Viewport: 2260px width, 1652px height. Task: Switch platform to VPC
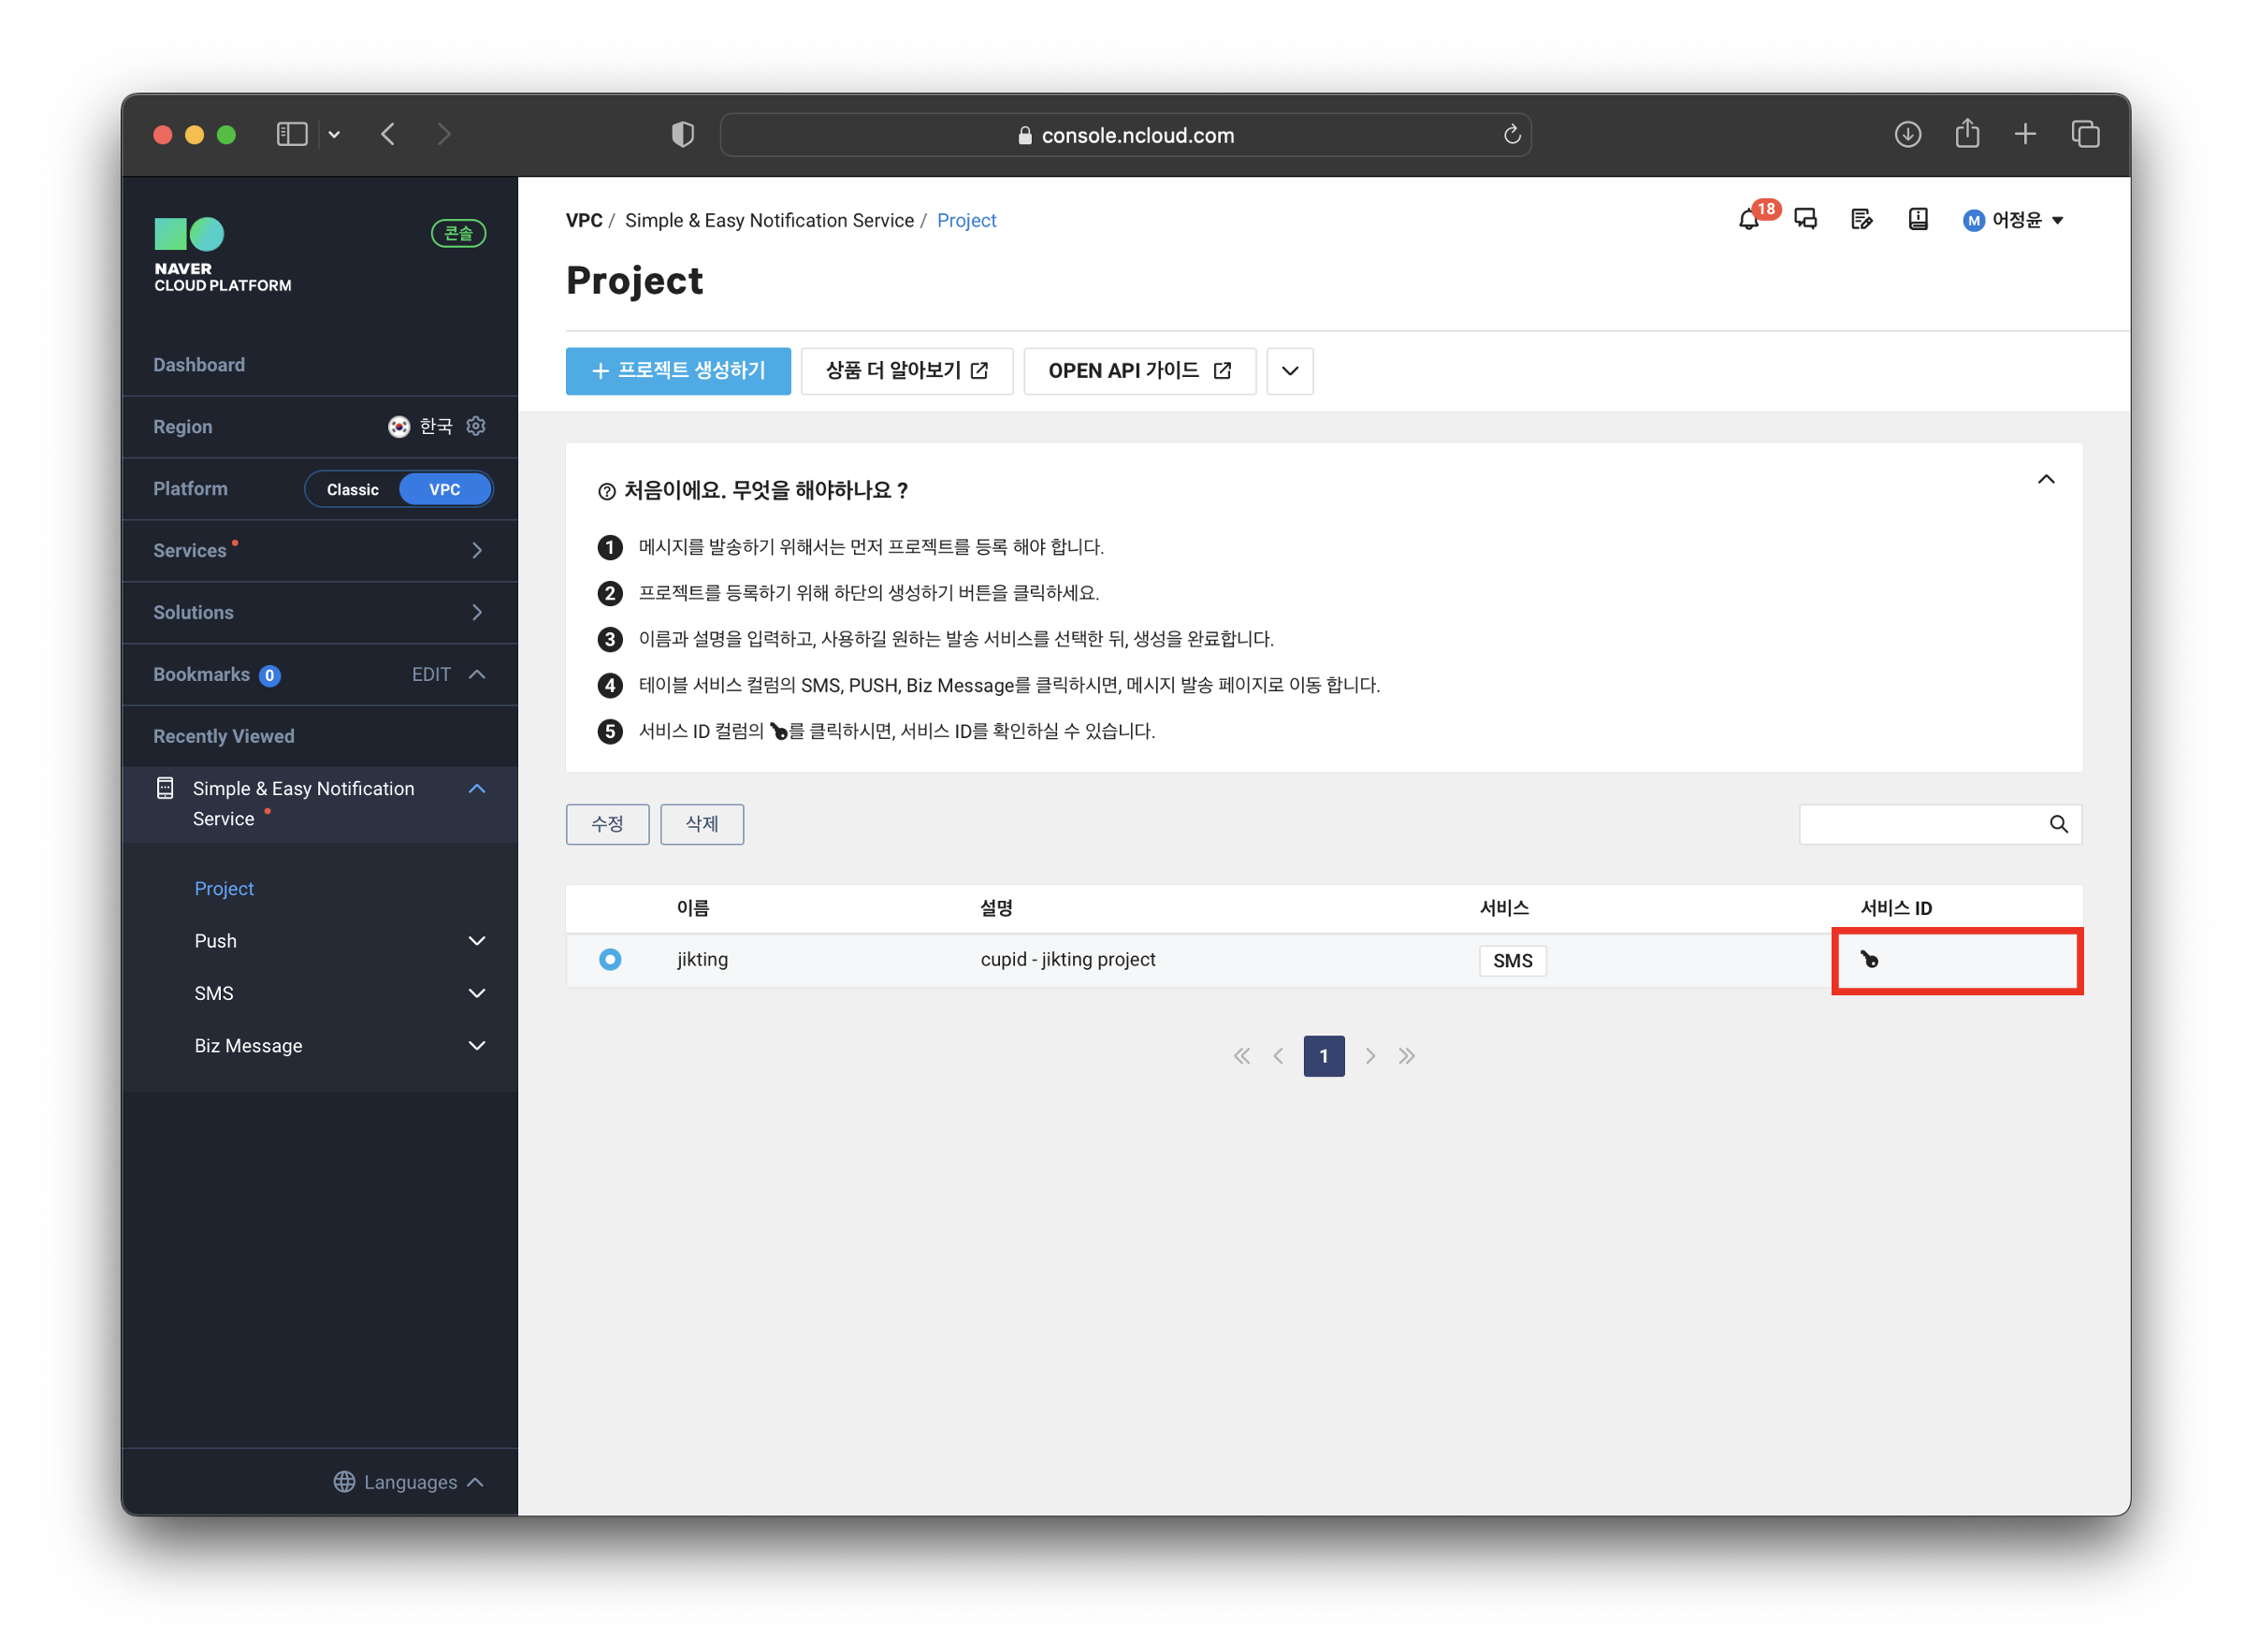pos(445,490)
